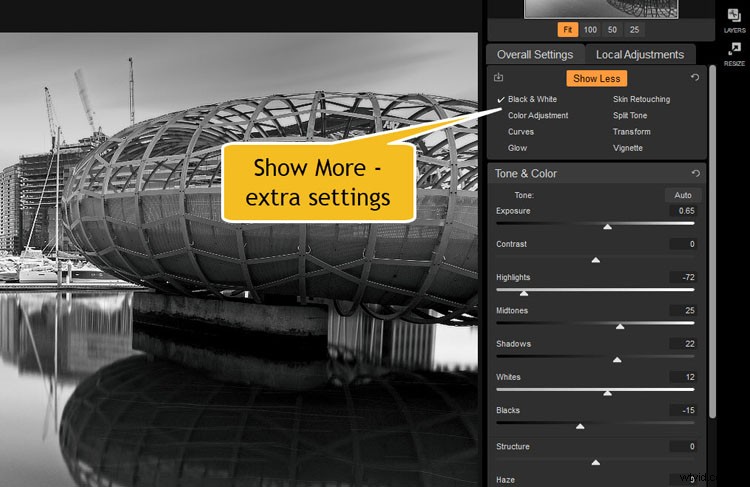750x487 pixels.
Task: Click the Contrast value field
Action: 683,244
